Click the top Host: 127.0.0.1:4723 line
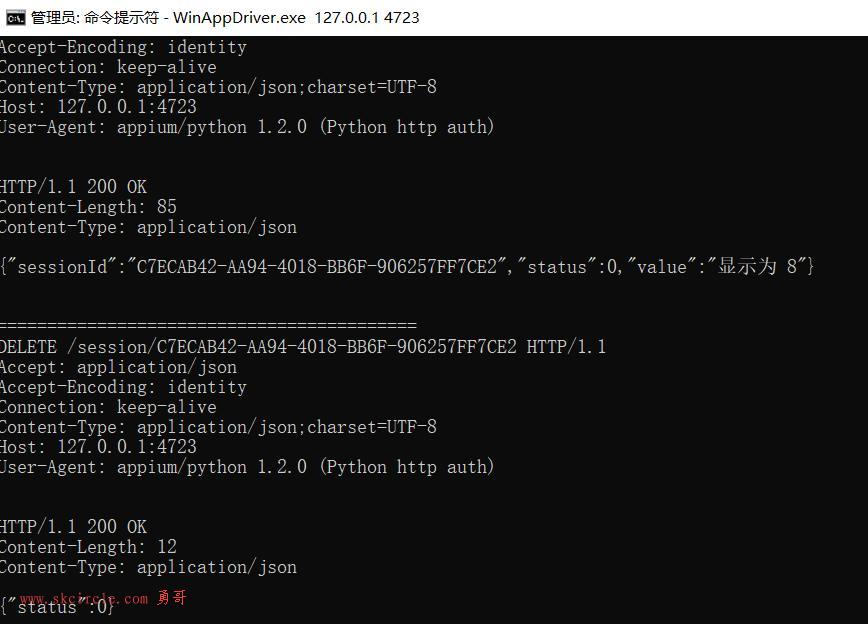Viewport: 868px width, 624px height. tap(99, 107)
